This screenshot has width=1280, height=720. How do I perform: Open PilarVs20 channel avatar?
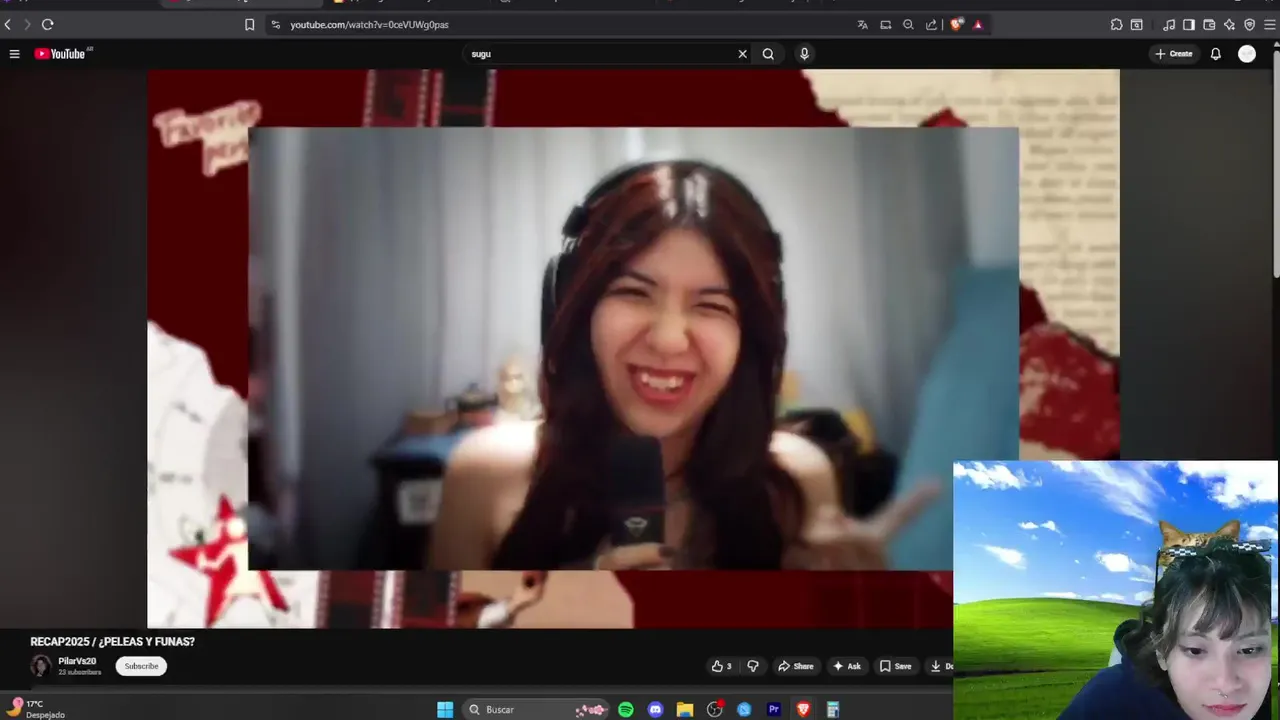(41, 666)
